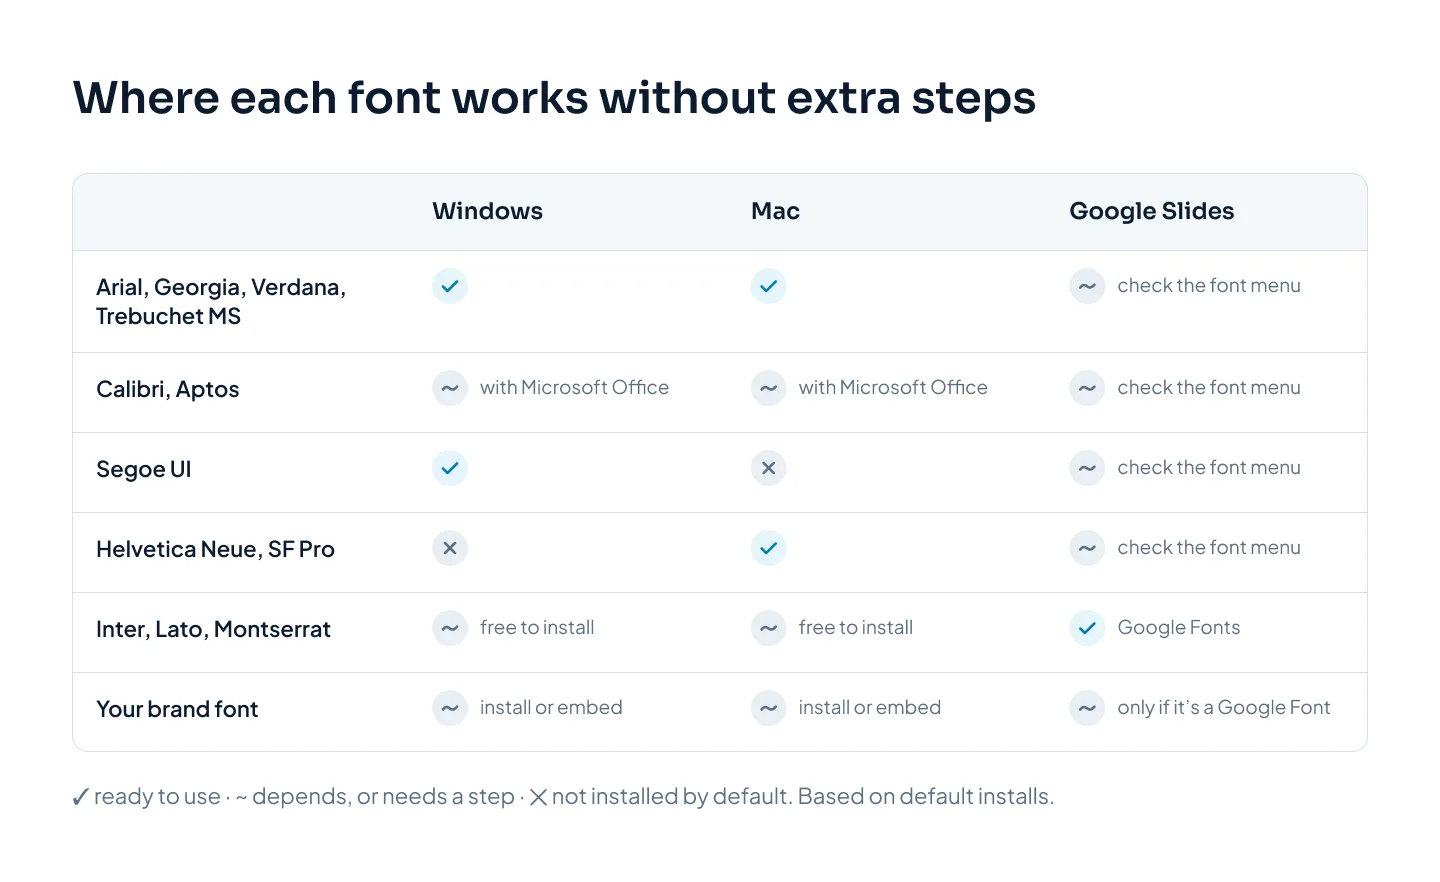
Task: Select the 'Calibri, Aptos' row label
Action: coord(168,389)
